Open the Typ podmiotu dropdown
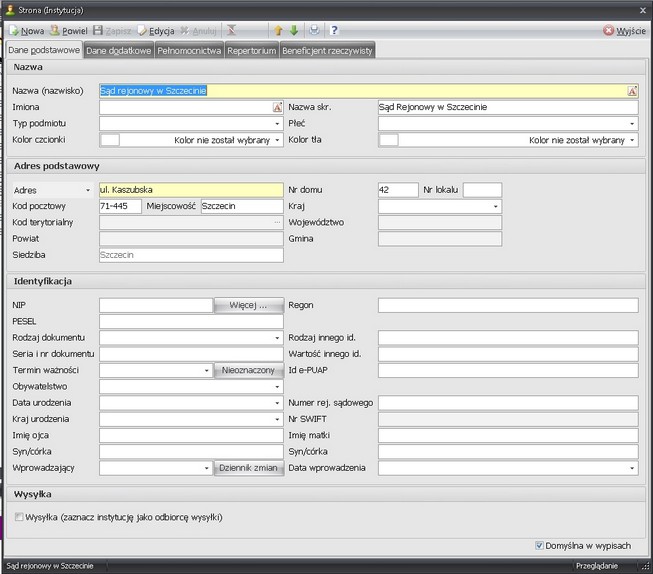This screenshot has width=653, height=574. (278, 124)
